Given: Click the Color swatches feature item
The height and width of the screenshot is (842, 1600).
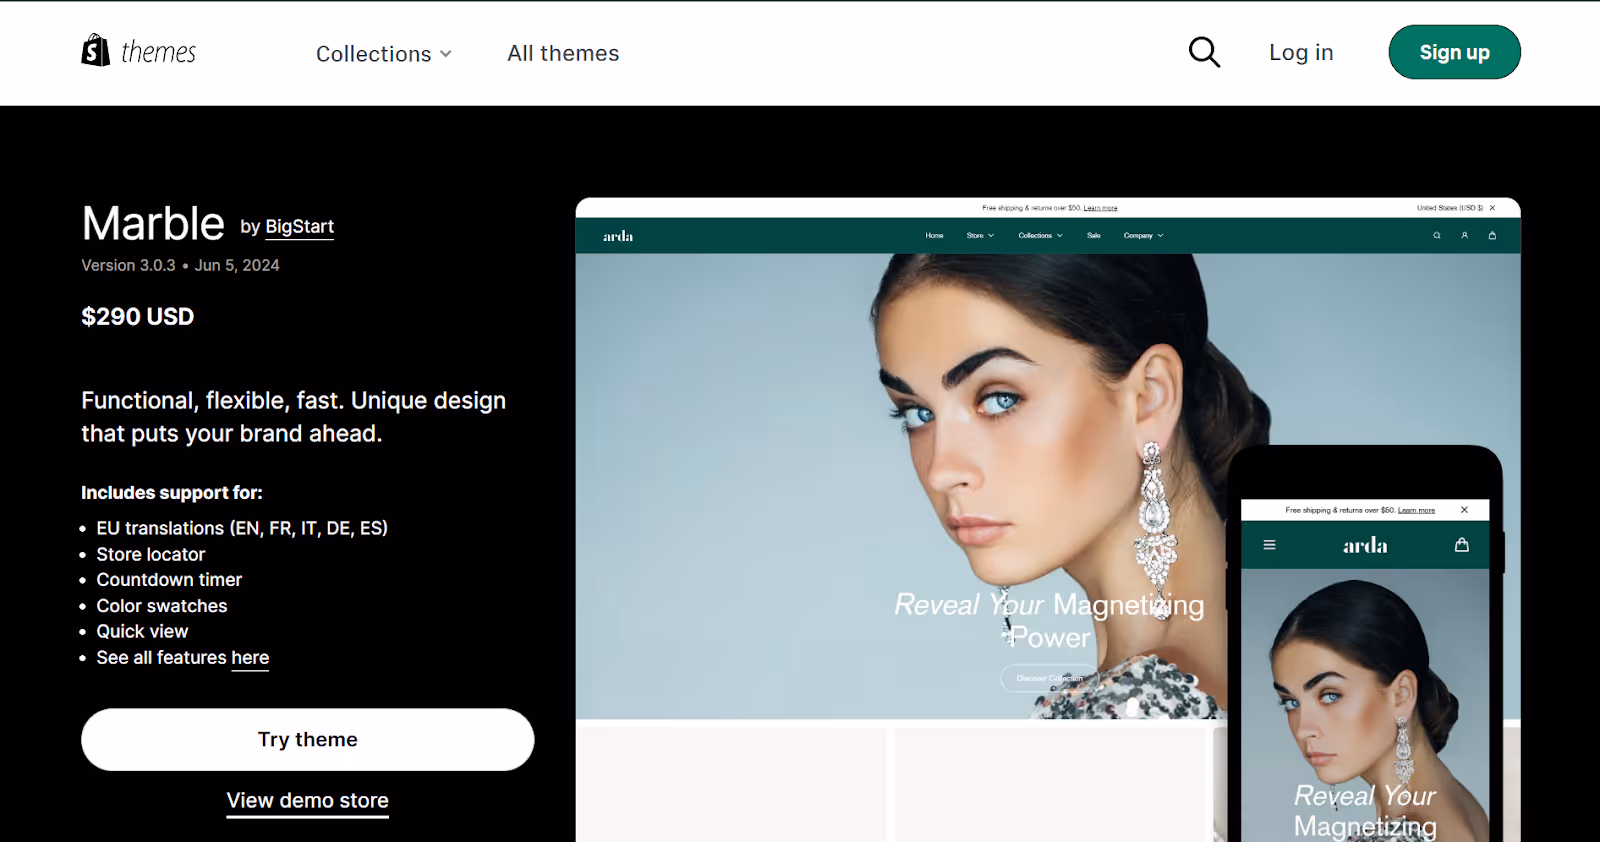Looking at the screenshot, I should click(x=162, y=606).
